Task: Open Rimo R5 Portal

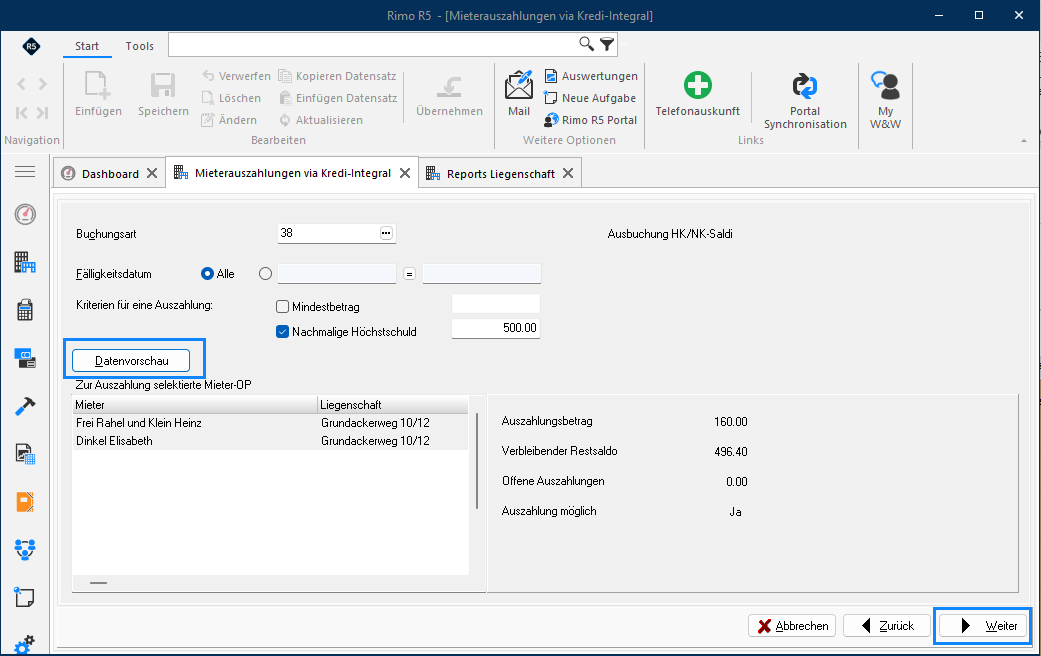Action: pyautogui.click(x=590, y=120)
